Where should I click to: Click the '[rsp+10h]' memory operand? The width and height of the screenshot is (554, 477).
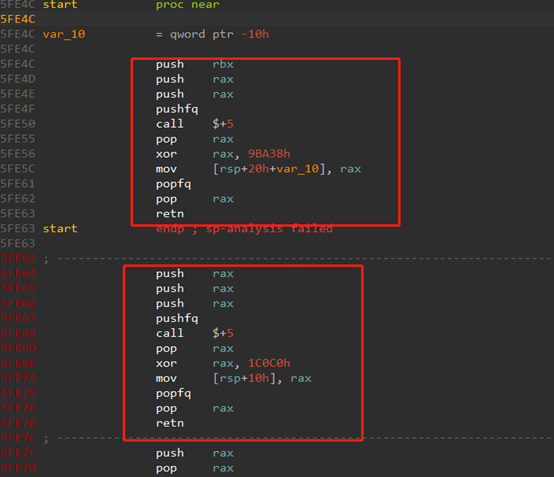[244, 378]
